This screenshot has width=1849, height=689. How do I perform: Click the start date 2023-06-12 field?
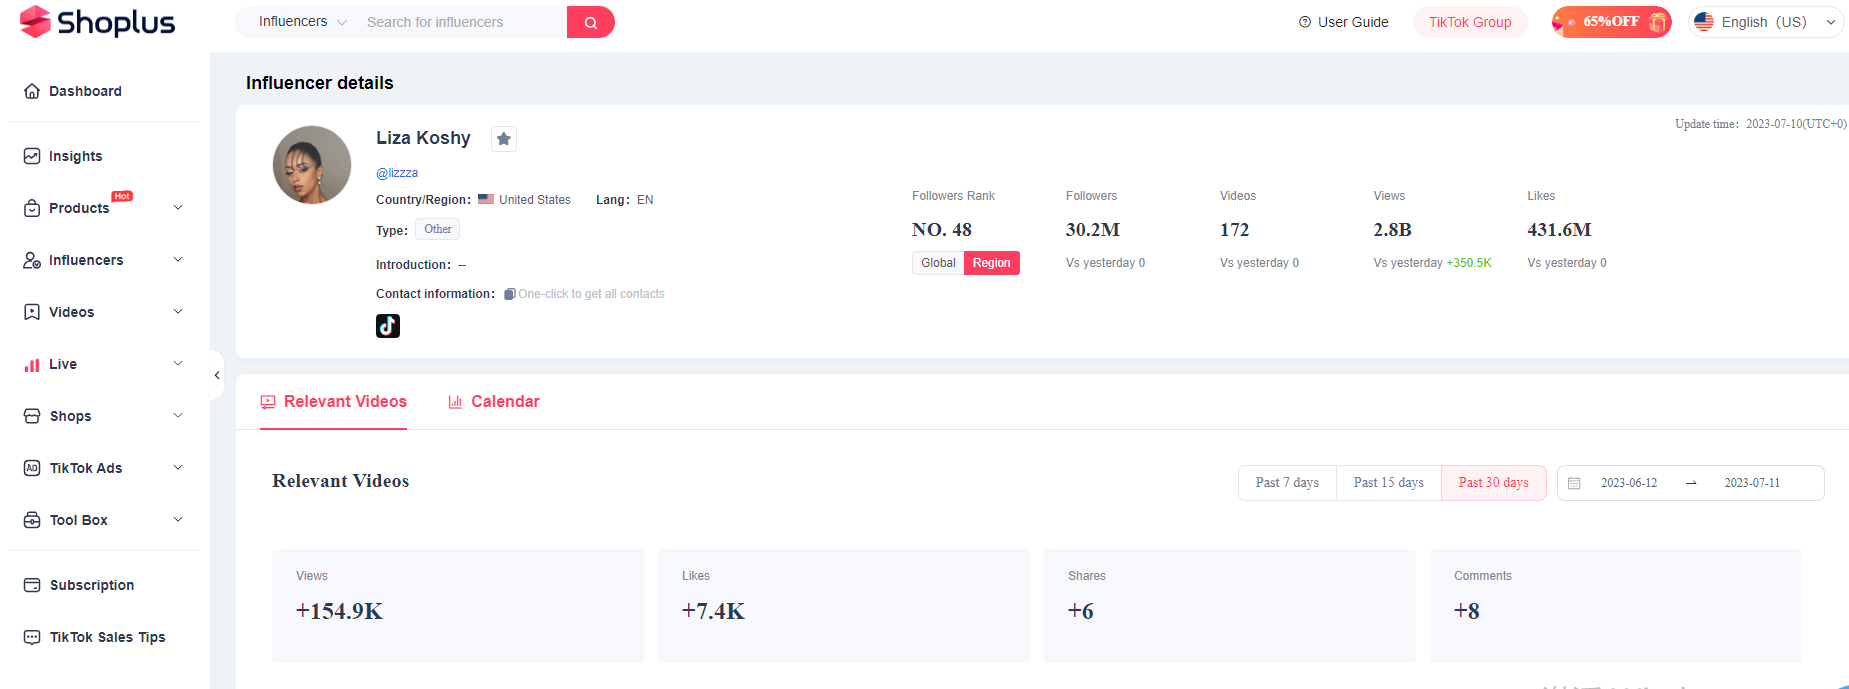(x=1629, y=483)
